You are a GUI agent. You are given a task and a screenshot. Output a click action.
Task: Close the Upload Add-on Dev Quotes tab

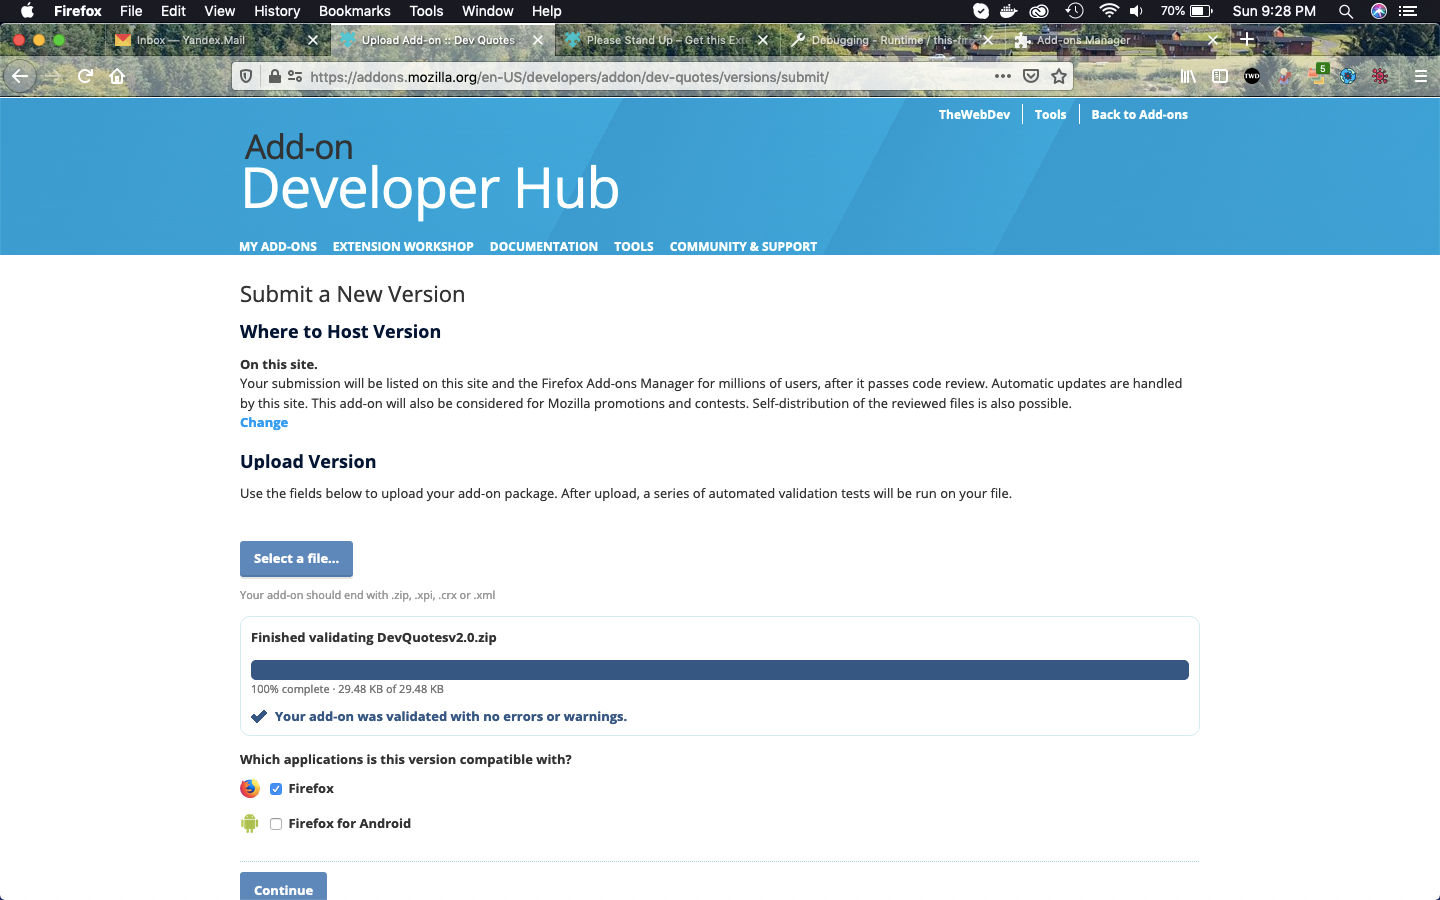coord(538,40)
